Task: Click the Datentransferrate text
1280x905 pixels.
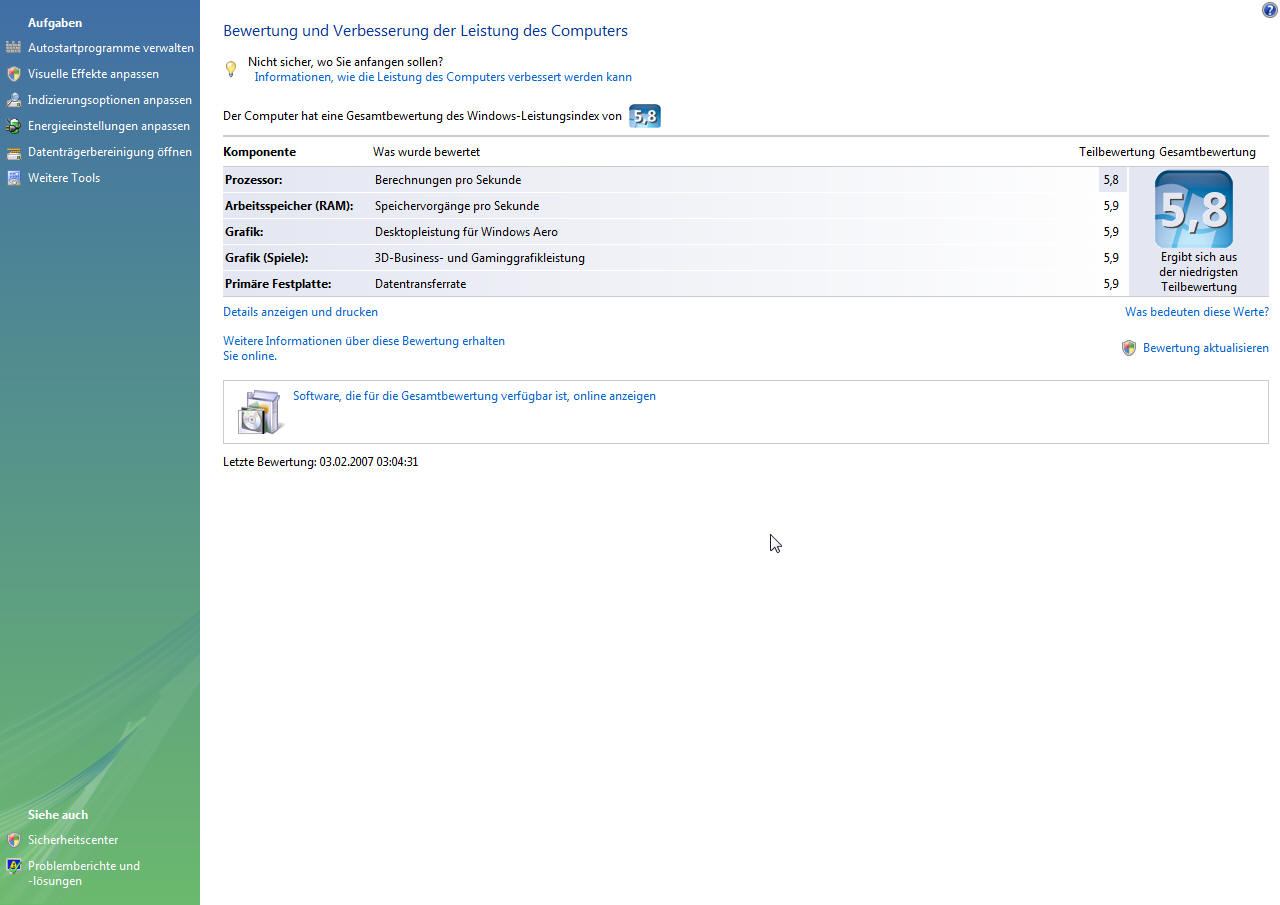Action: coord(420,284)
